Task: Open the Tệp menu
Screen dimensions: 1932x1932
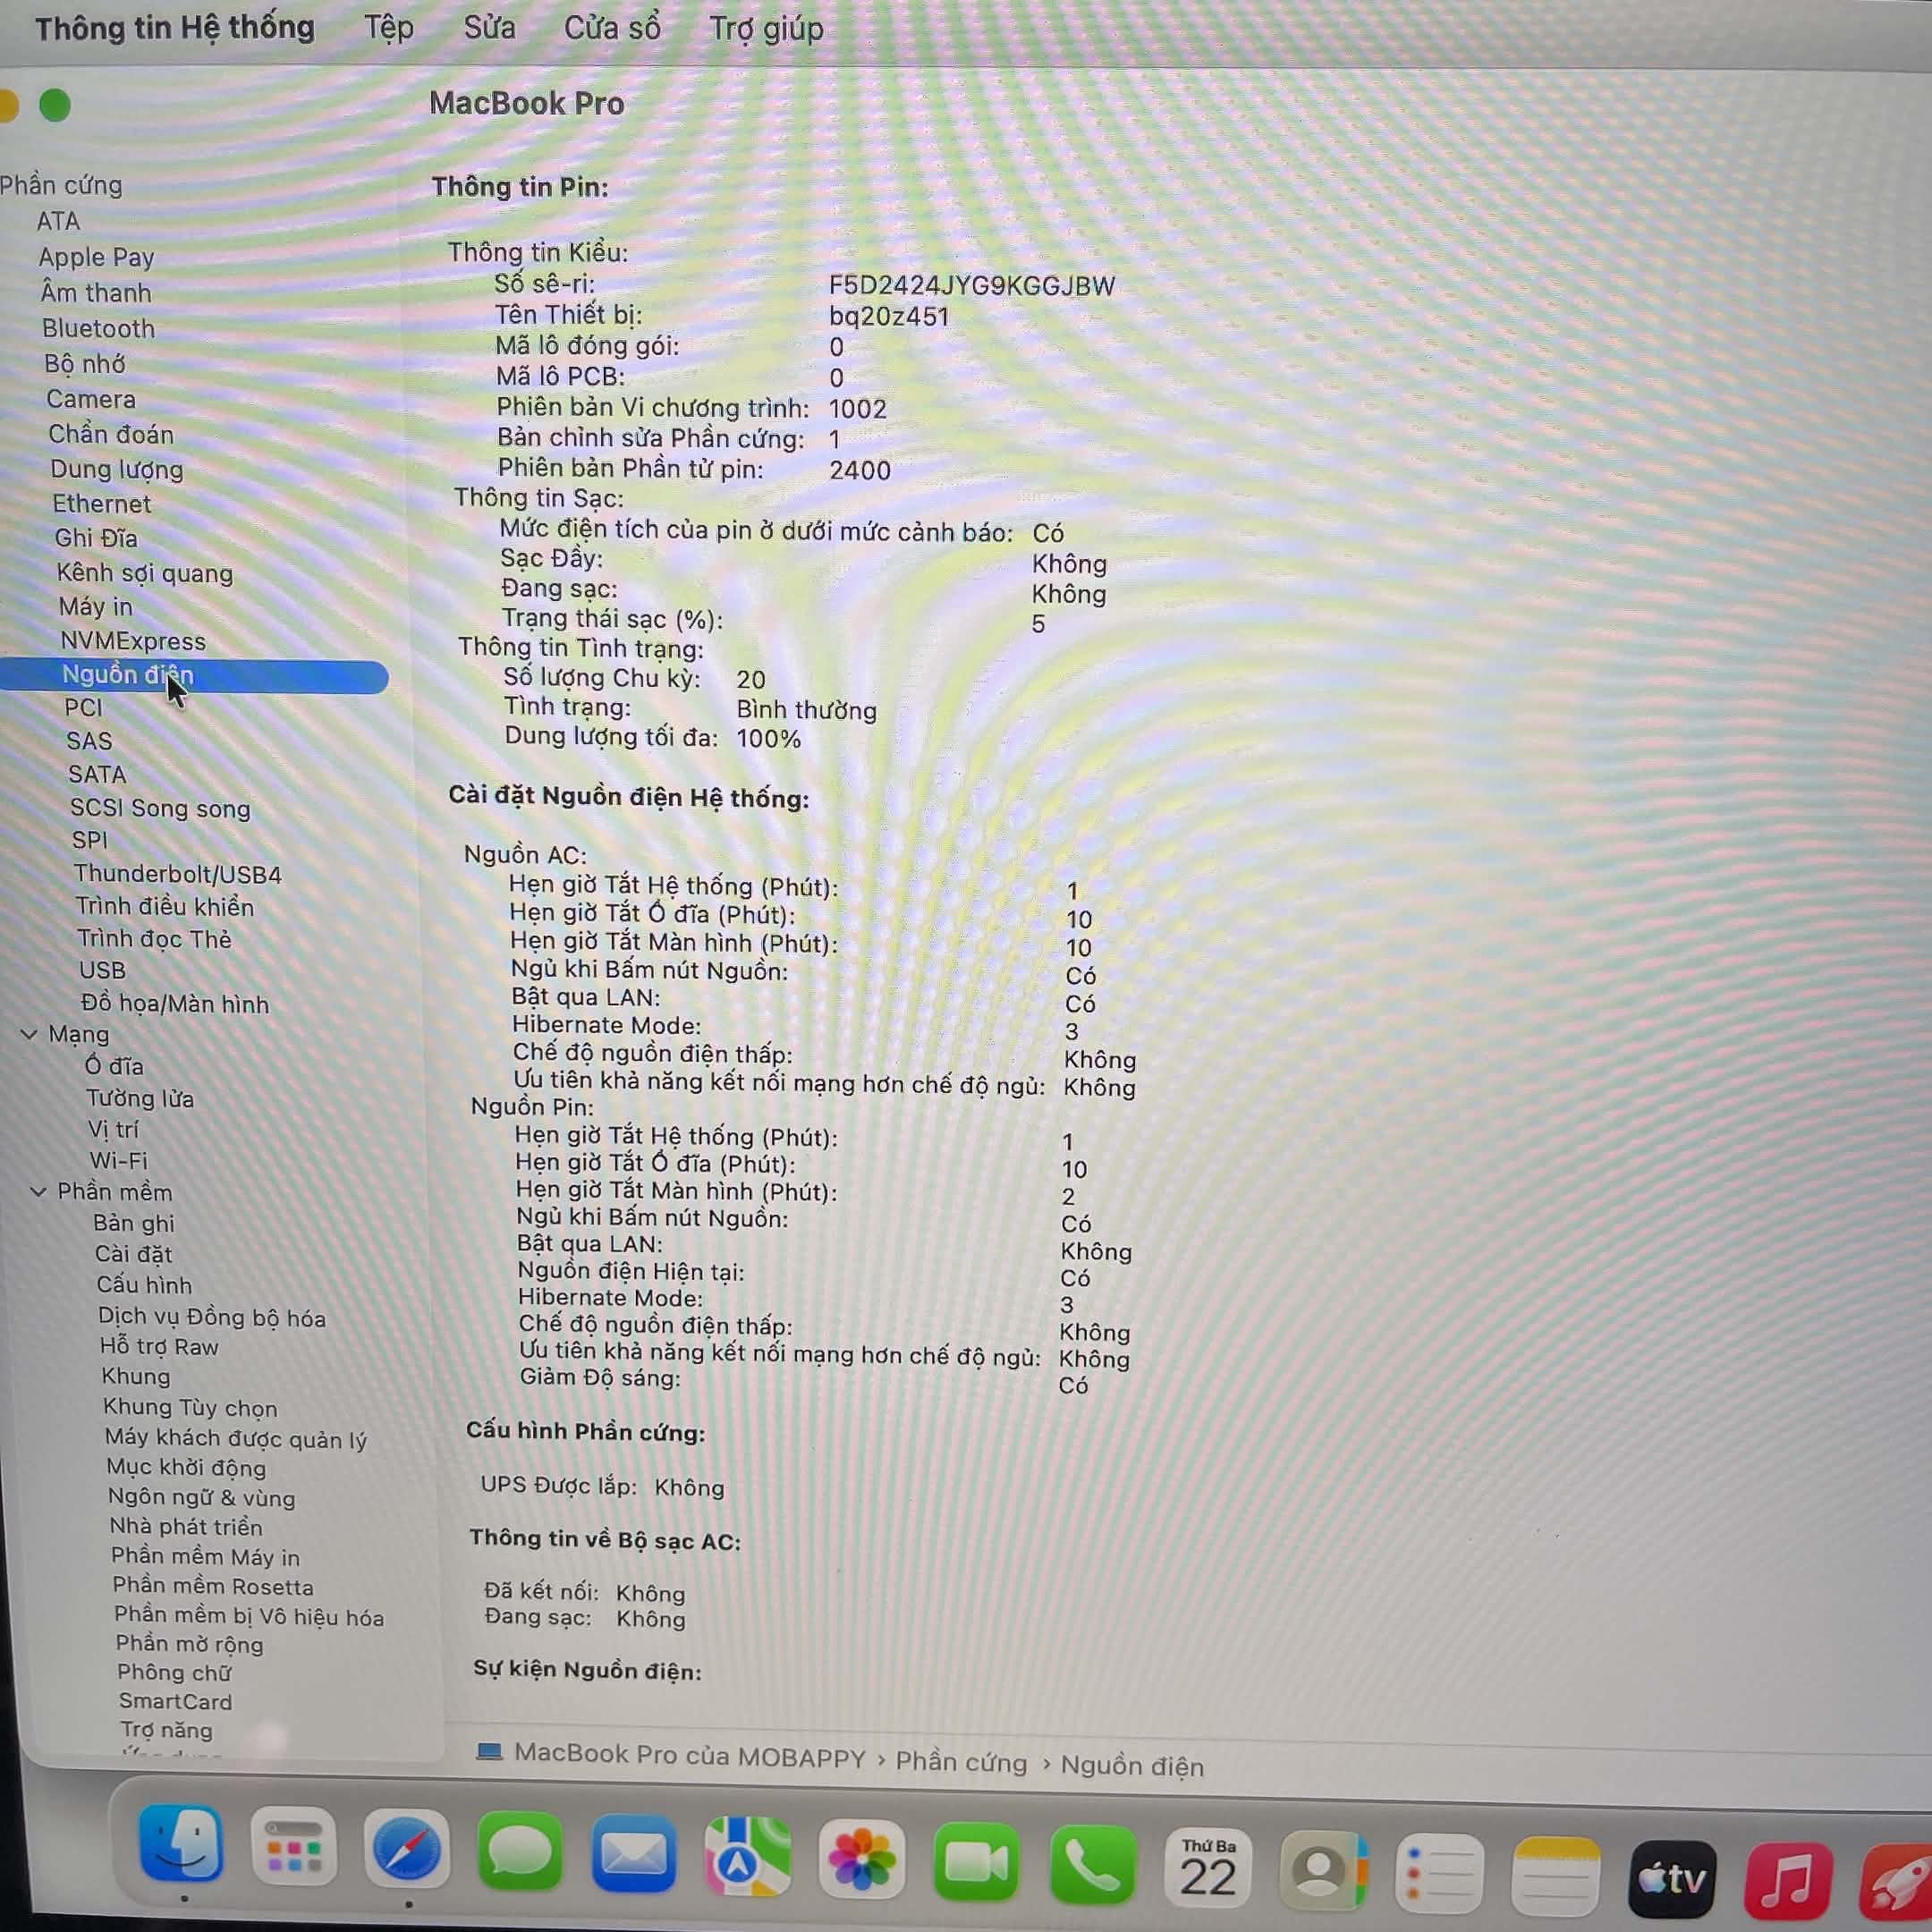Action: [389, 27]
